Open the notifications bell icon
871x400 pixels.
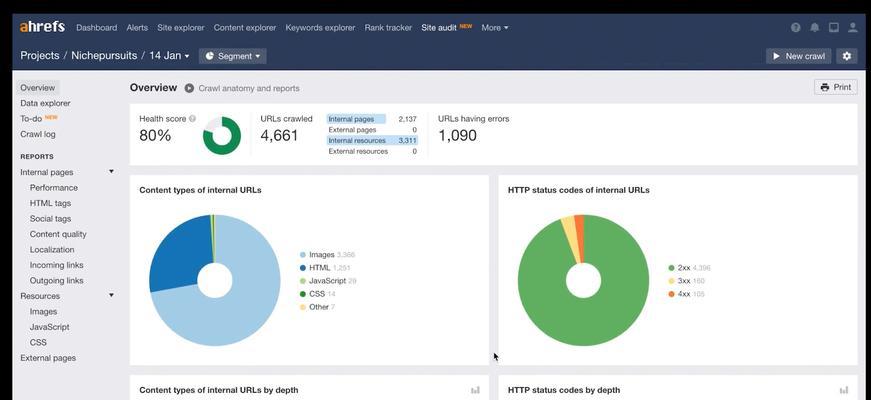814,27
